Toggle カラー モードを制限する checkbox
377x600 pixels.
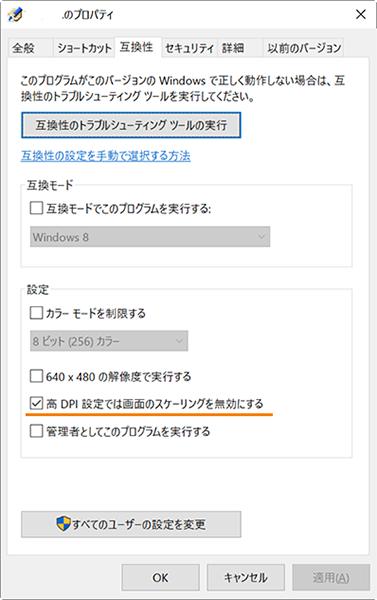36,313
